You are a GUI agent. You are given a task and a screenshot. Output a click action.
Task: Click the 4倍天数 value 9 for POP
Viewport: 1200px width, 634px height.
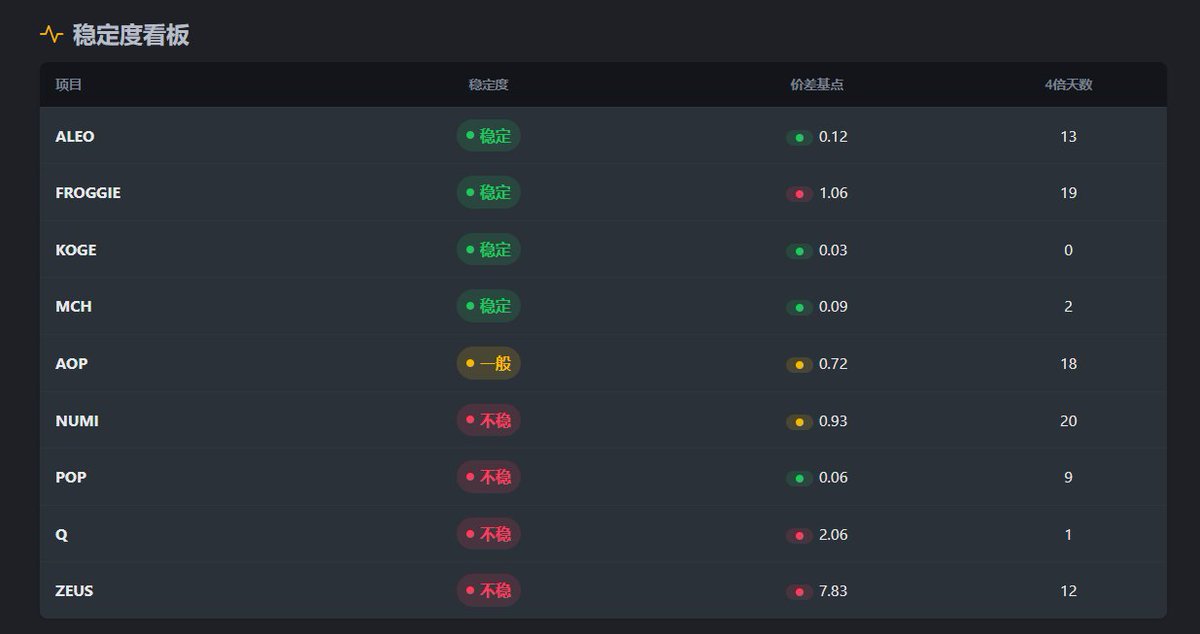[1068, 478]
